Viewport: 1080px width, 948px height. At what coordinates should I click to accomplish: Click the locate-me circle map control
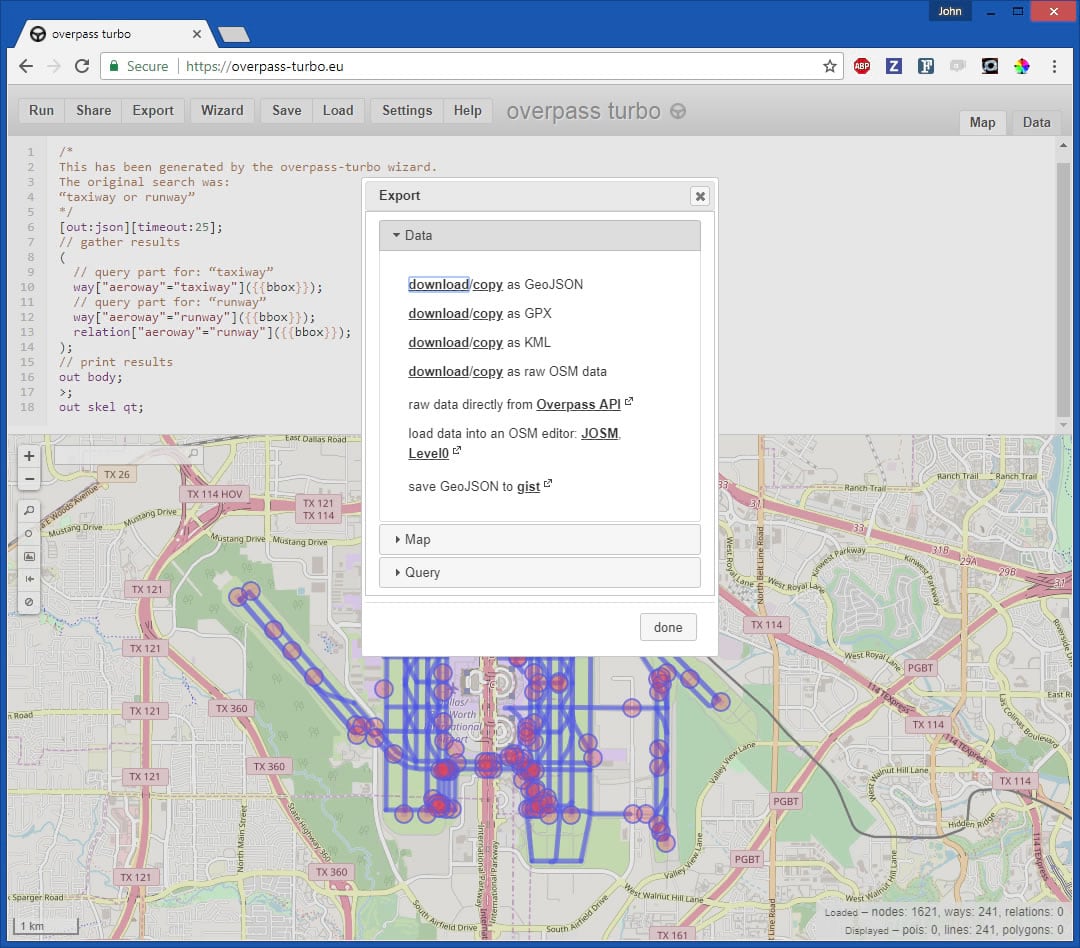pos(29,533)
